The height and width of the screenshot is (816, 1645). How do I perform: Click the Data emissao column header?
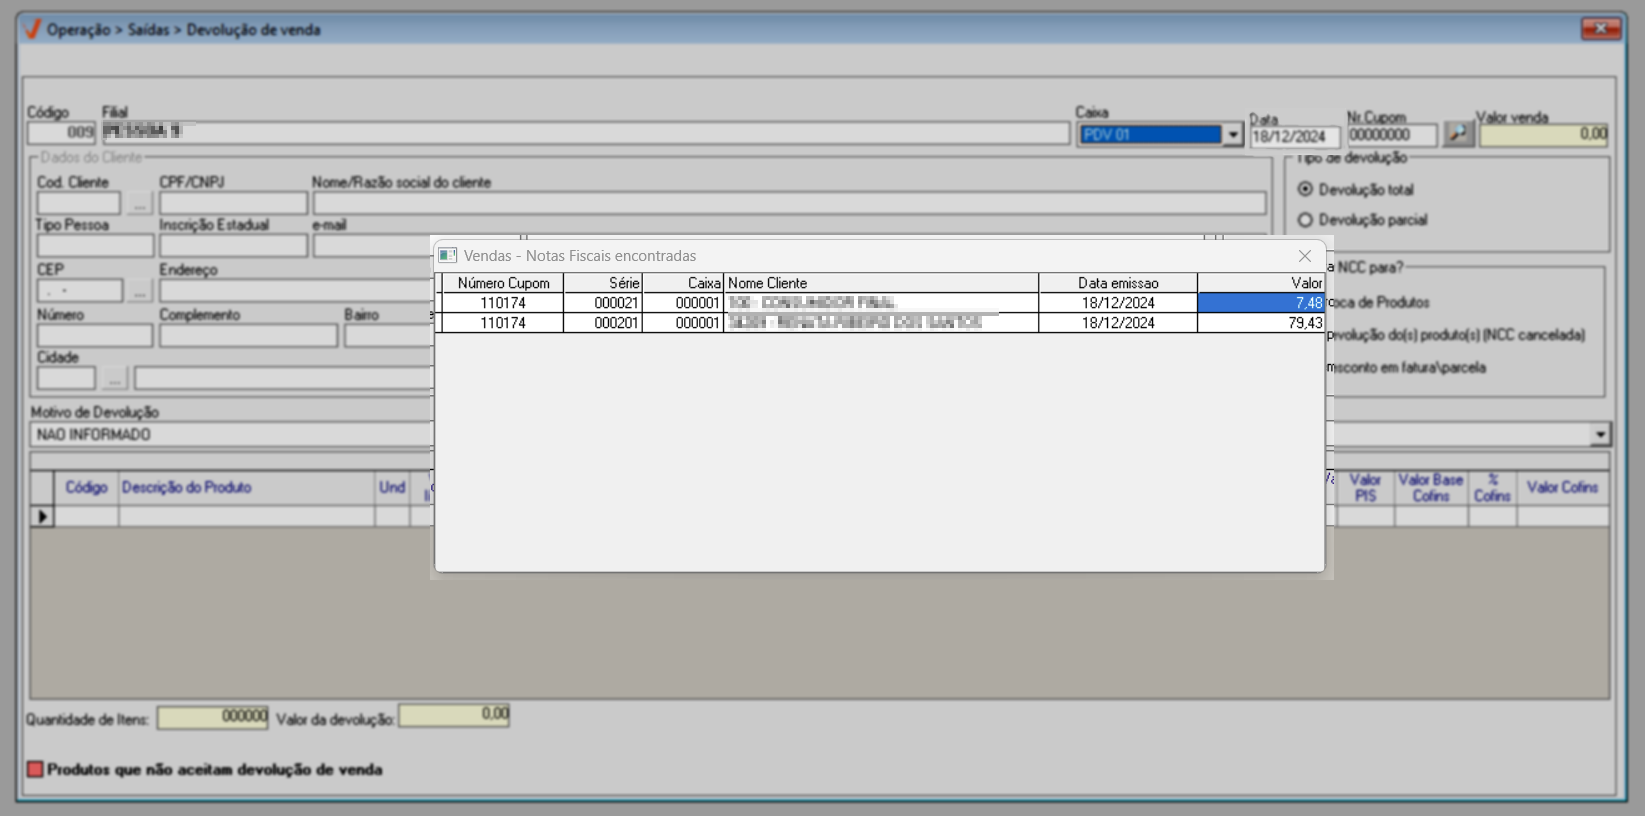tap(1117, 283)
